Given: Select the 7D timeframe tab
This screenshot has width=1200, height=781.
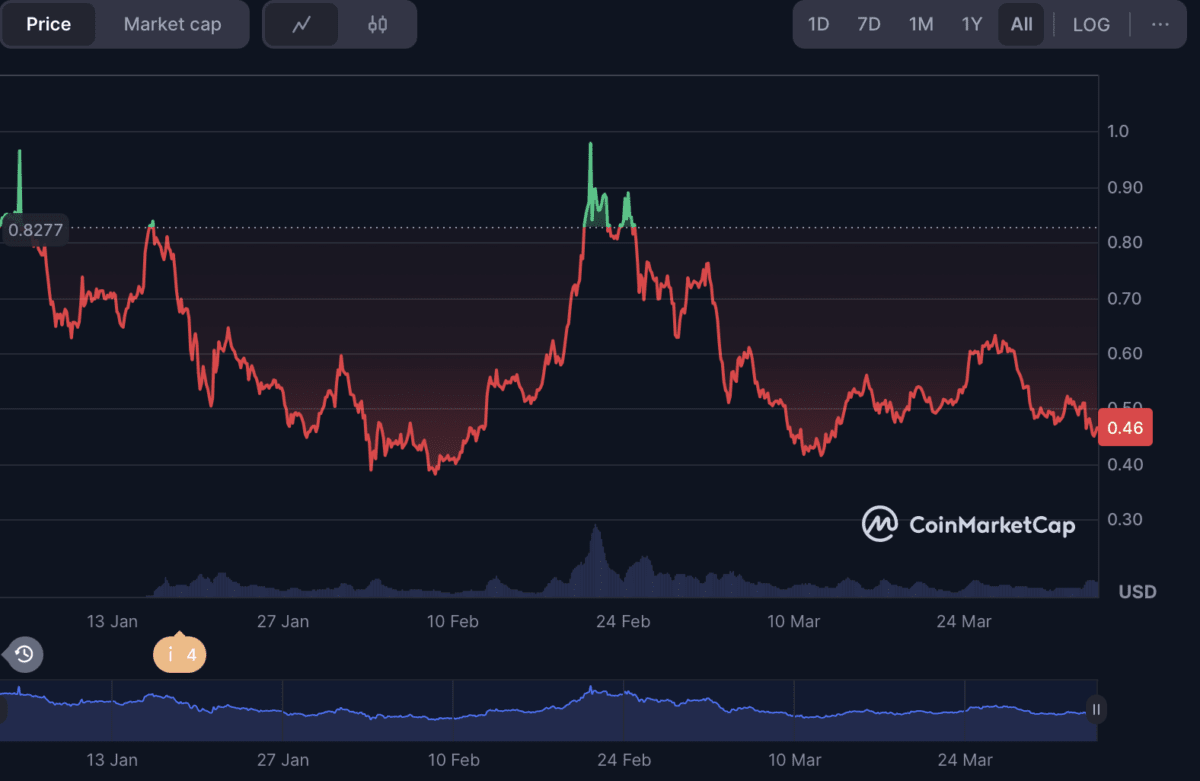Looking at the screenshot, I should [x=869, y=24].
